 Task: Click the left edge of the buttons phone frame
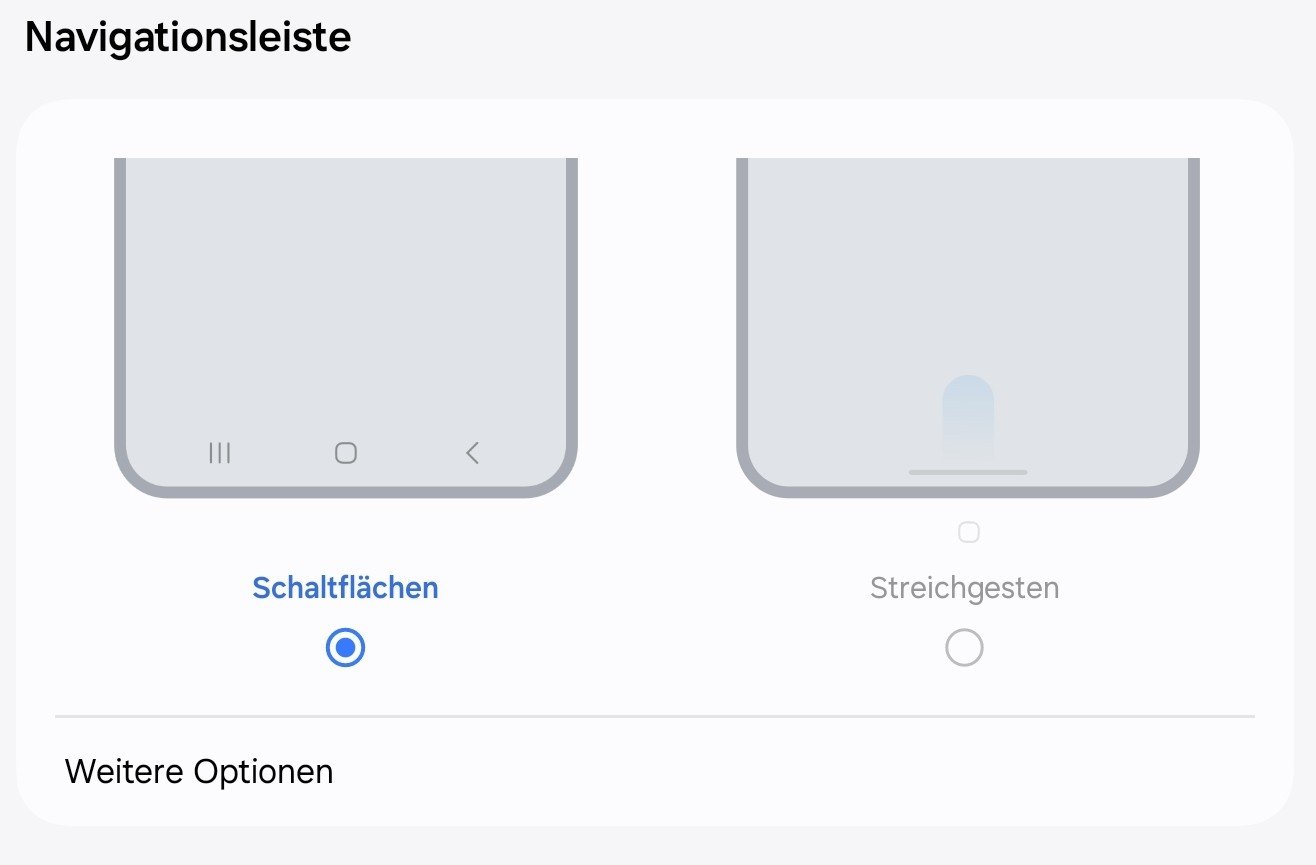tap(120, 300)
